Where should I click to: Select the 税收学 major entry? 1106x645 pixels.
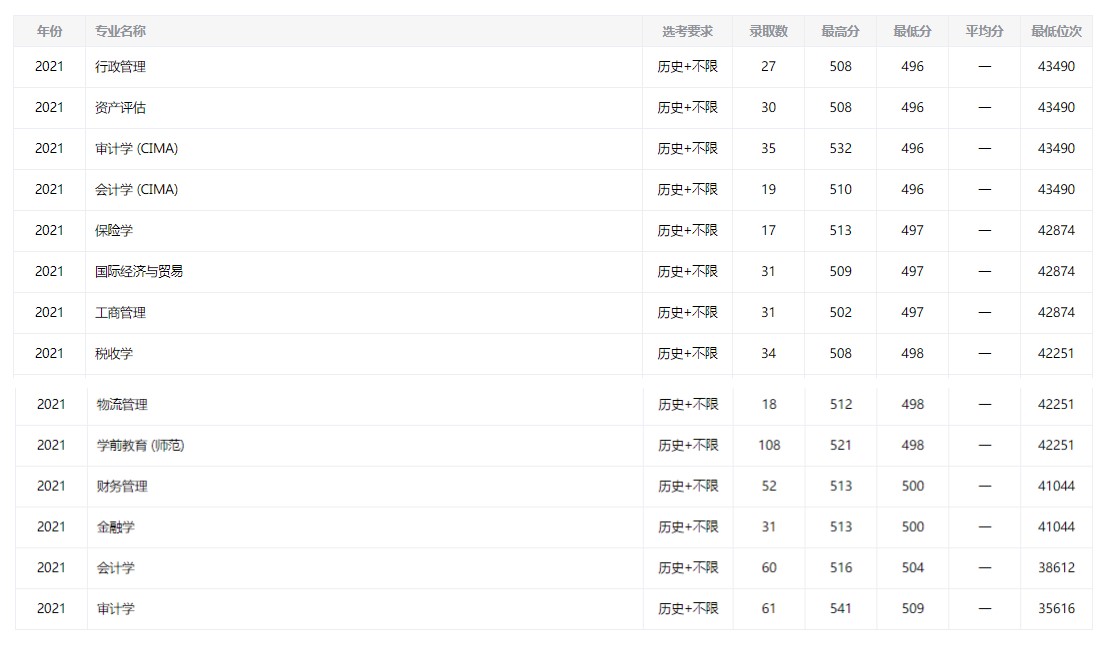114,354
